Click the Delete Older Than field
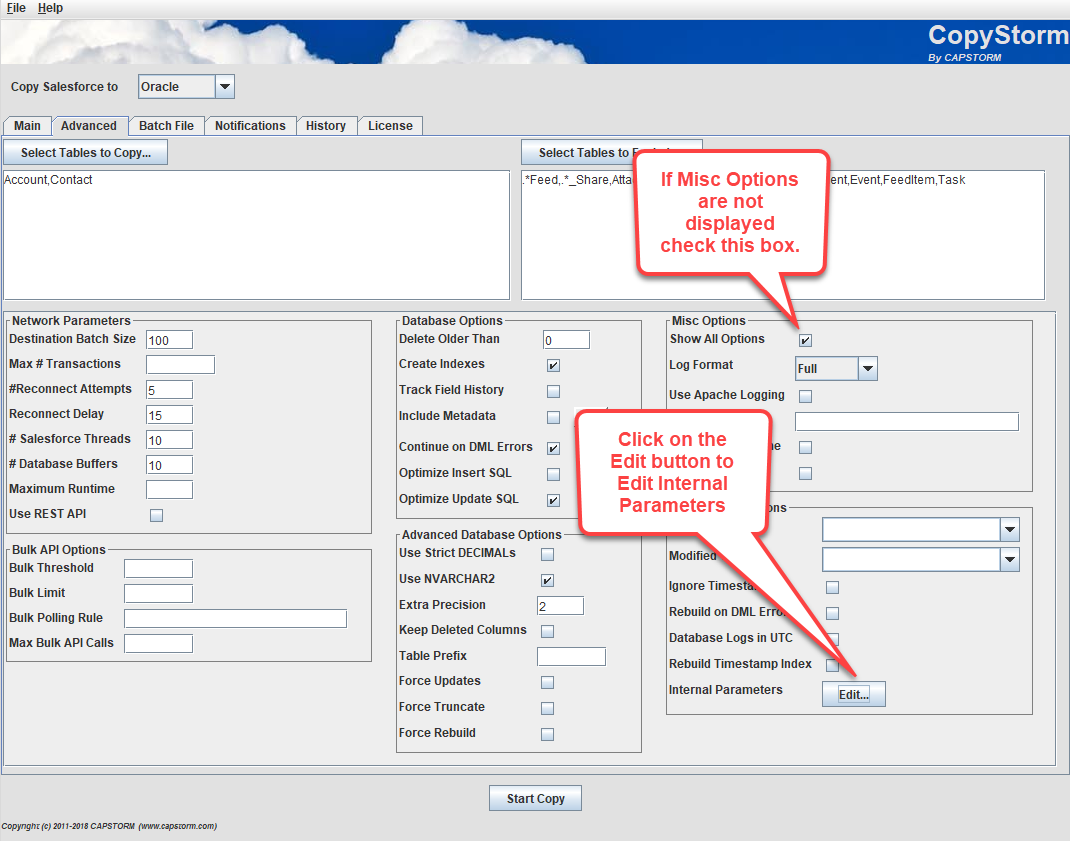This screenshot has width=1070, height=841. point(566,340)
